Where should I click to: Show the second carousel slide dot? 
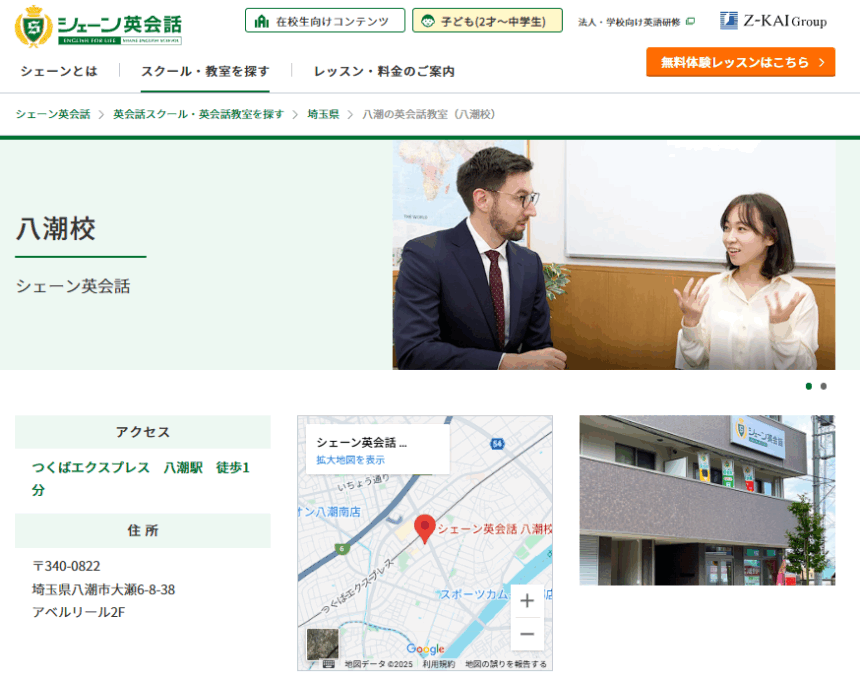823,386
